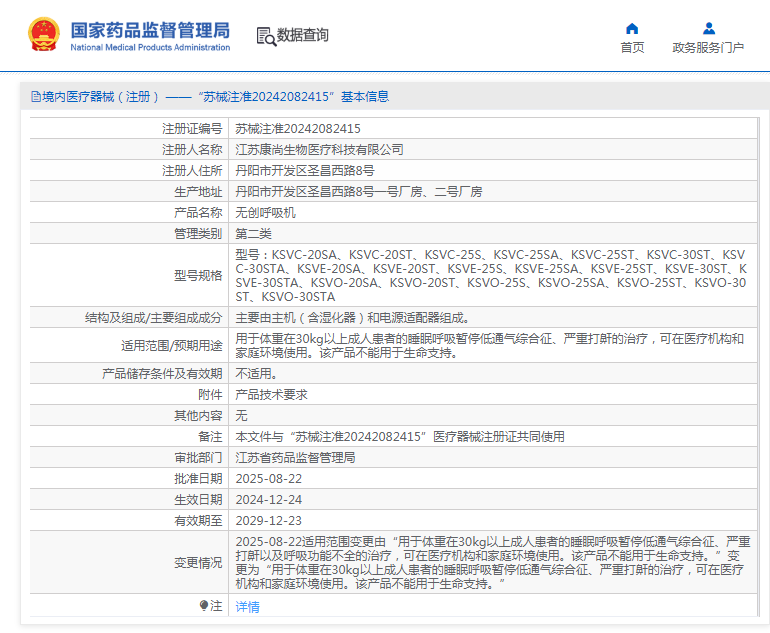Image resolution: width=770 pixels, height=633 pixels.
Task: Click the 国家药品监督管理局 site title
Action: pyautogui.click(x=150, y=28)
